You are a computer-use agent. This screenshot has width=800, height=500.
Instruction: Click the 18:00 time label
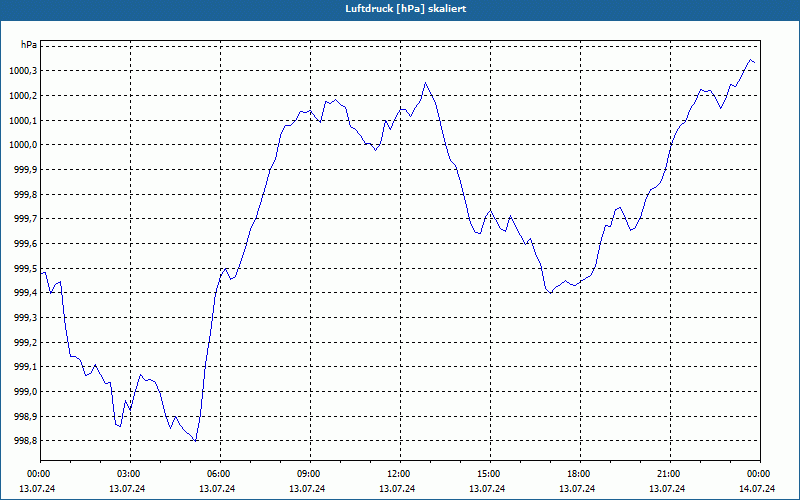(x=580, y=474)
